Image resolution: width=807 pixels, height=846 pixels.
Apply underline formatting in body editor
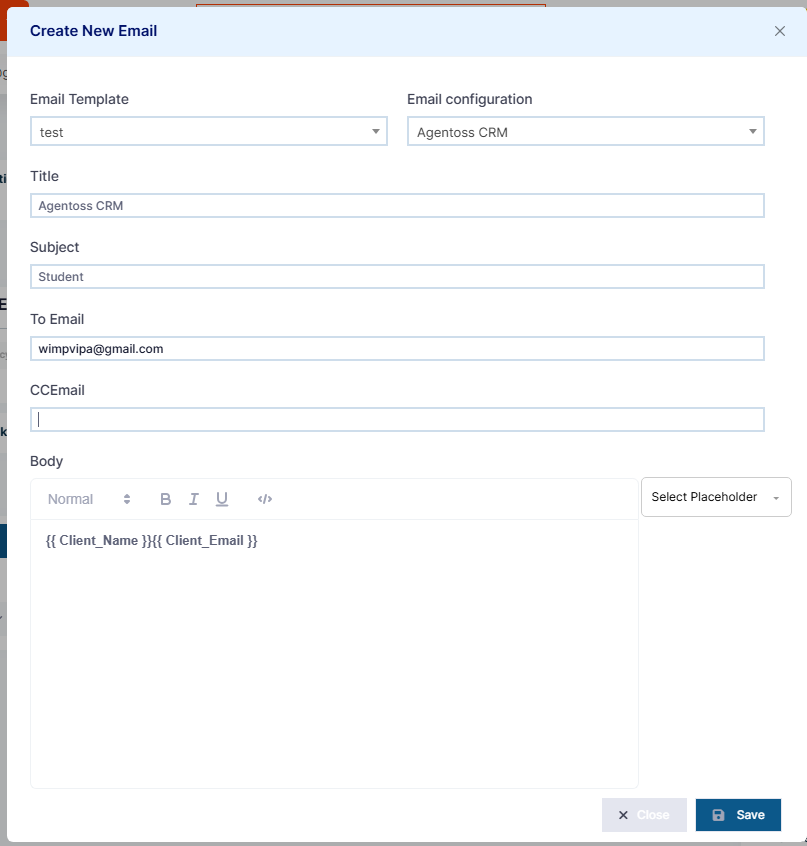pyautogui.click(x=222, y=499)
